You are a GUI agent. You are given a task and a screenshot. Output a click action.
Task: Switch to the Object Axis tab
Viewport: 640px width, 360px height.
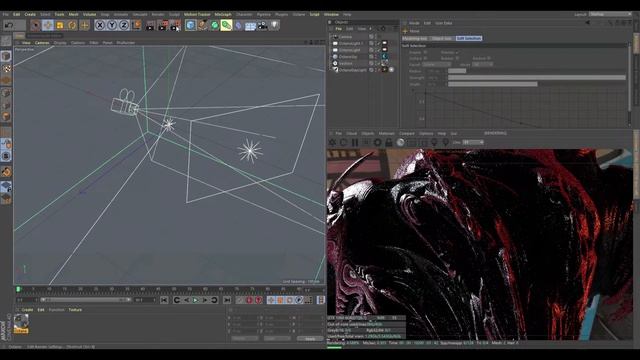442,38
